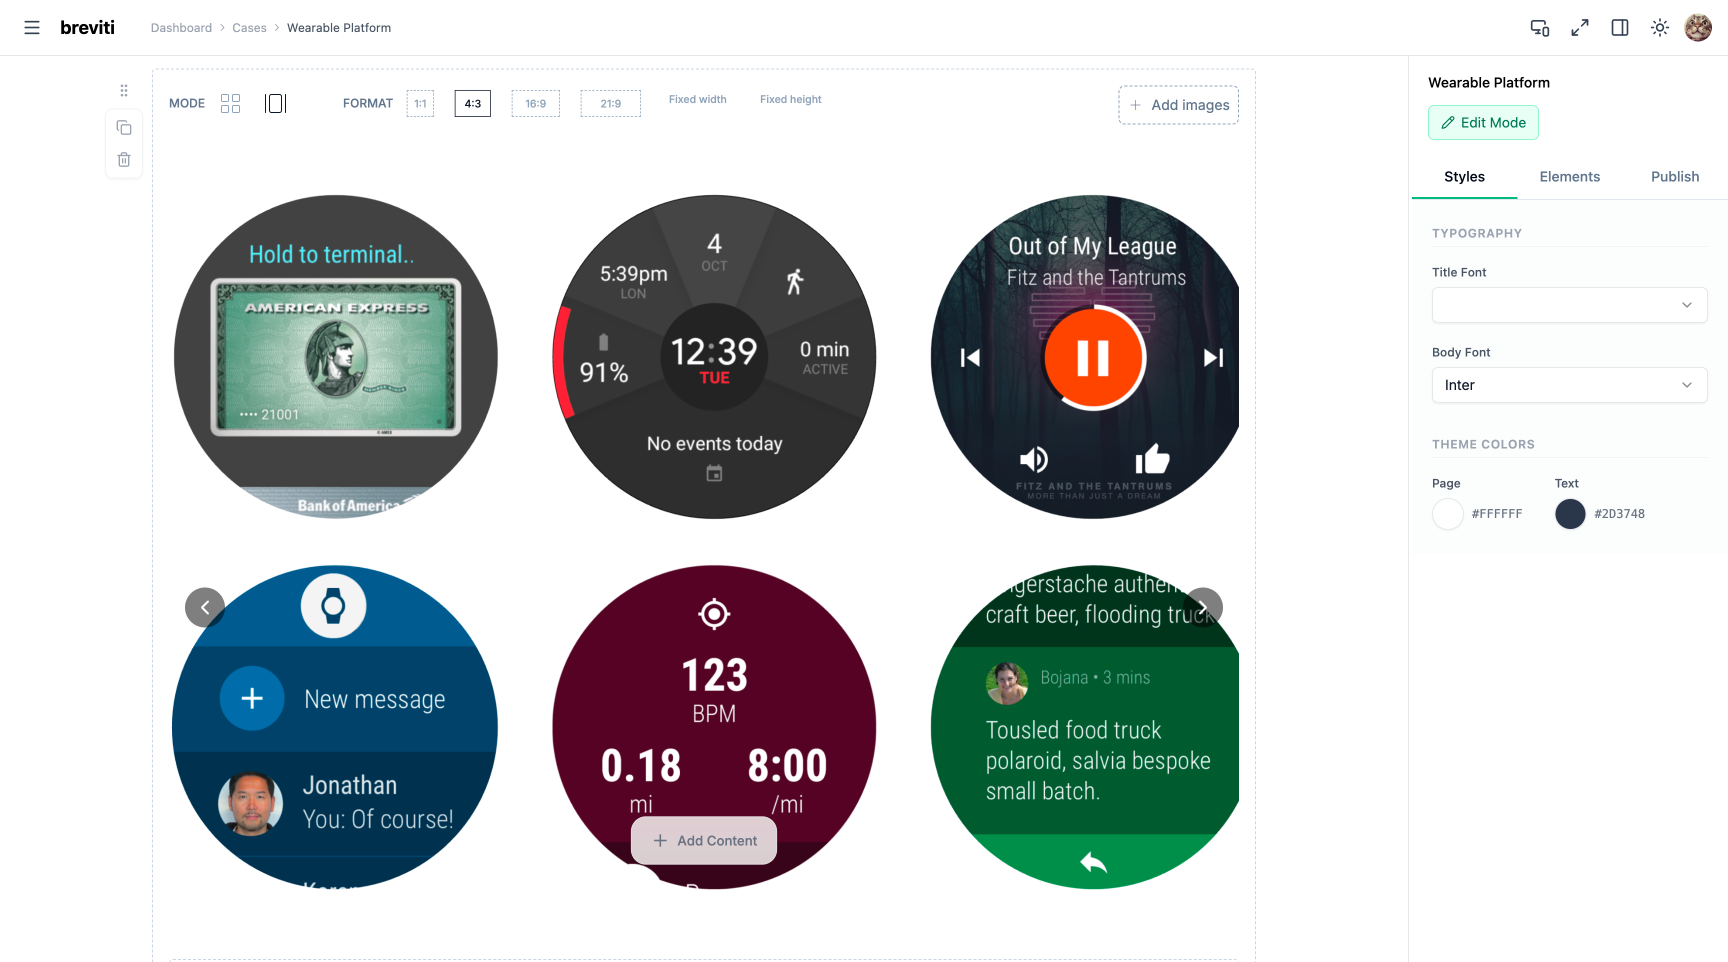This screenshot has height=962, width=1728.
Task: Toggle the side panel layout icon
Action: 1620,28
